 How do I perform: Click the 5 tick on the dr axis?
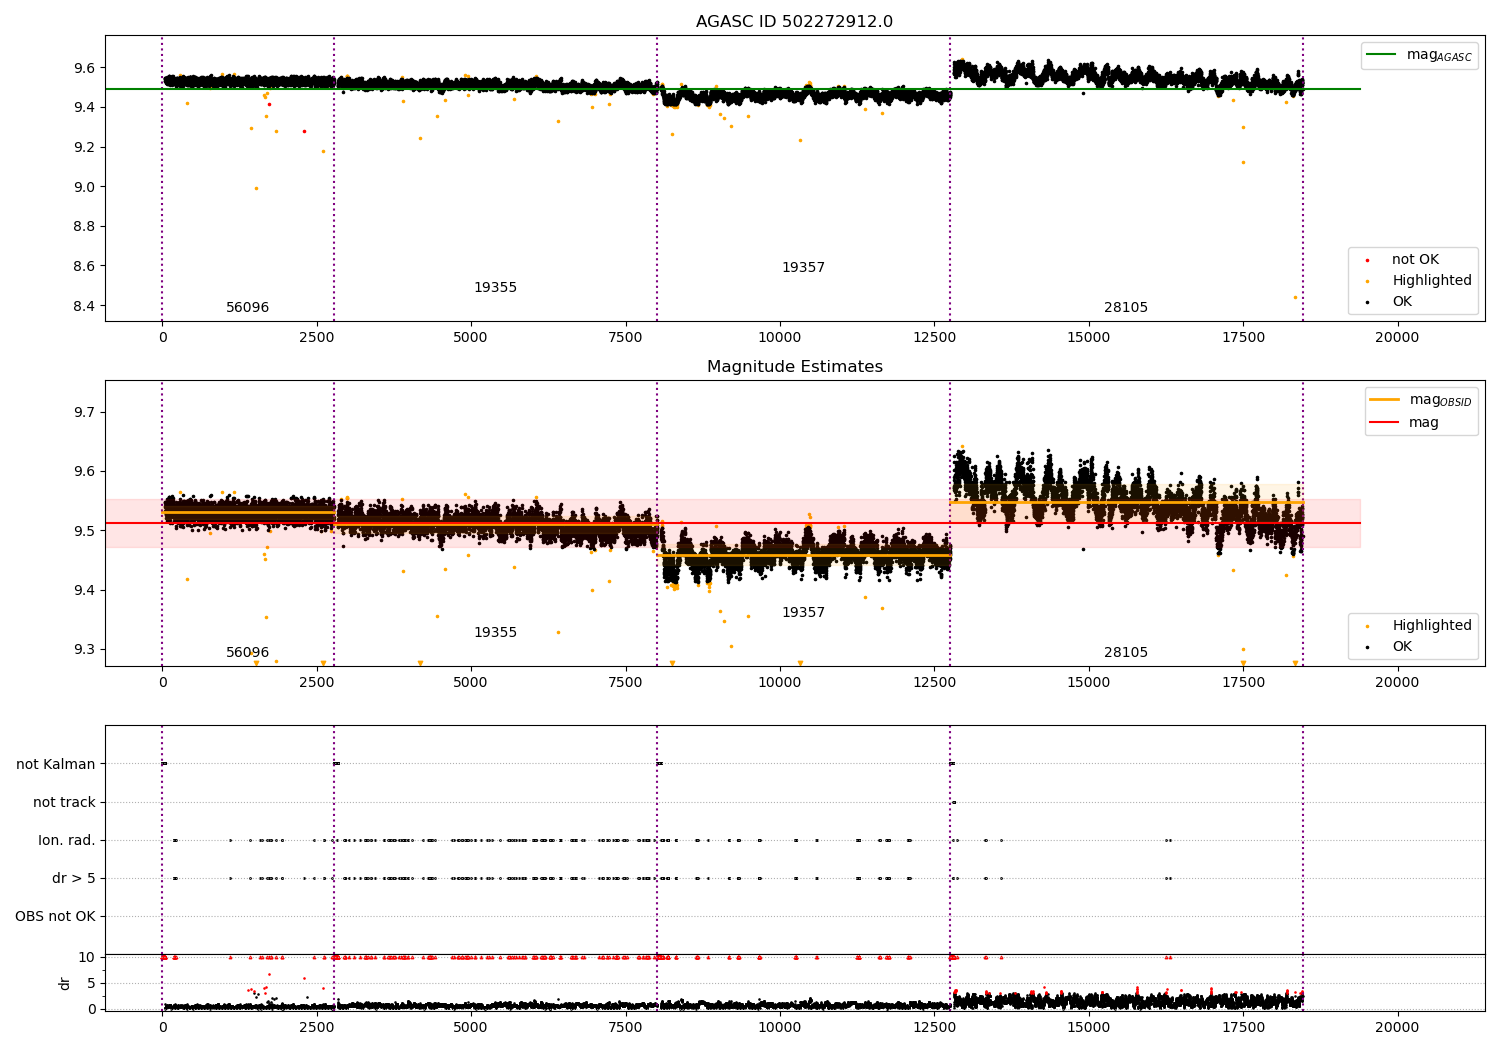pos(91,983)
